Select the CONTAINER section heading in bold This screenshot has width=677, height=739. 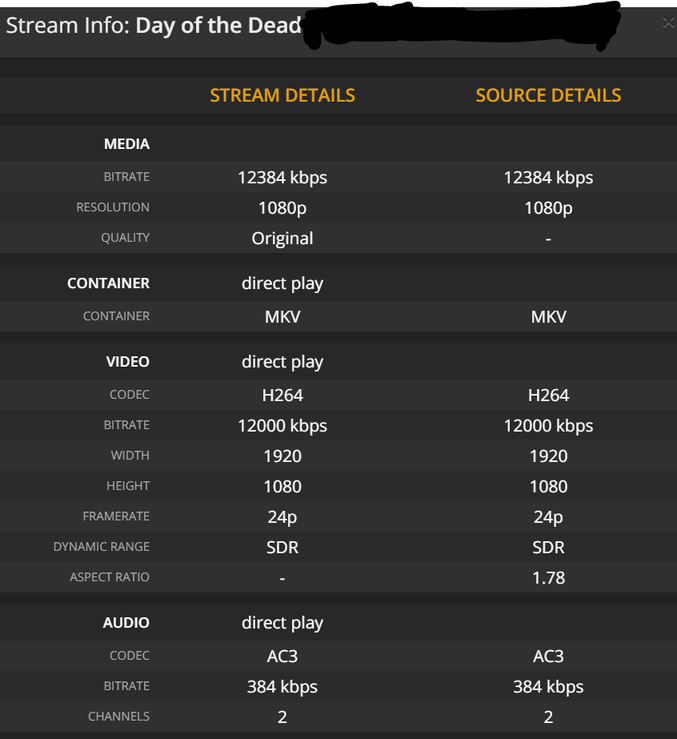[x=108, y=283]
